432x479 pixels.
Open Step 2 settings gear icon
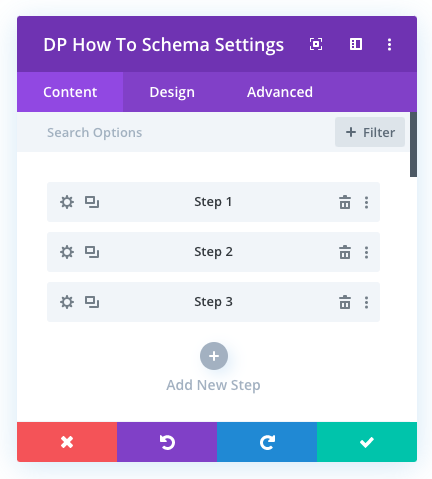coord(67,252)
